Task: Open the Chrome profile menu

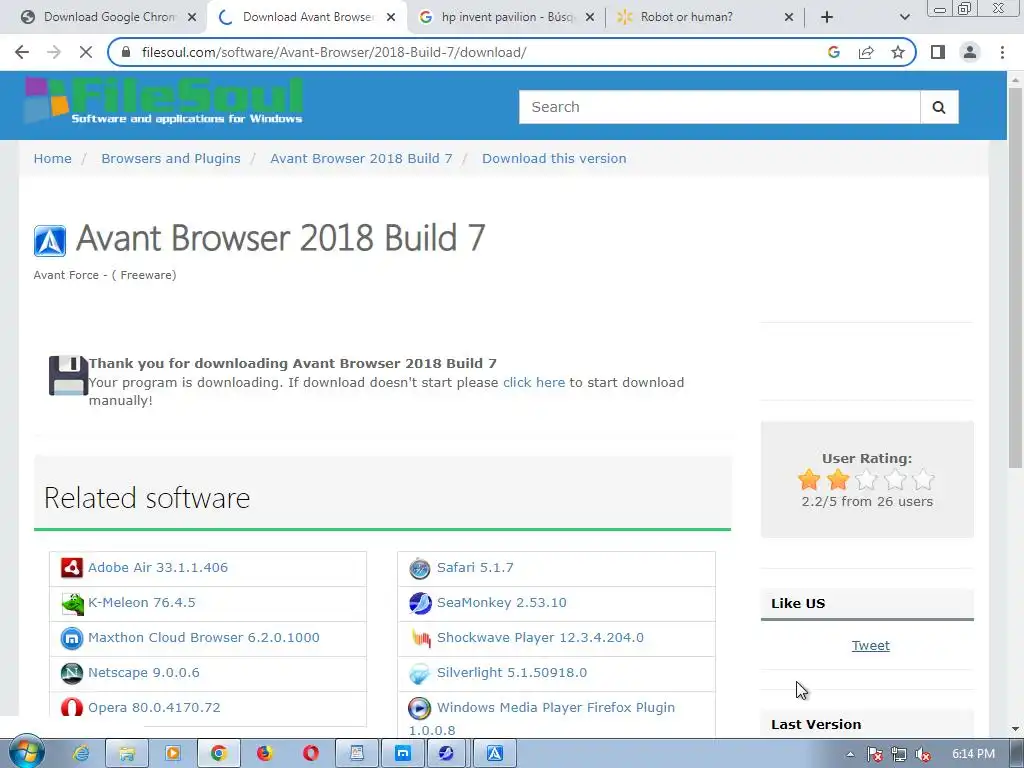Action: tap(970, 52)
